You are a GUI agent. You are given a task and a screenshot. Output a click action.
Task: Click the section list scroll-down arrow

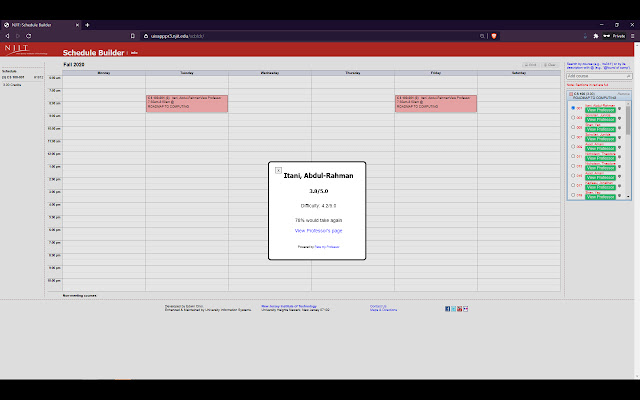click(x=628, y=197)
